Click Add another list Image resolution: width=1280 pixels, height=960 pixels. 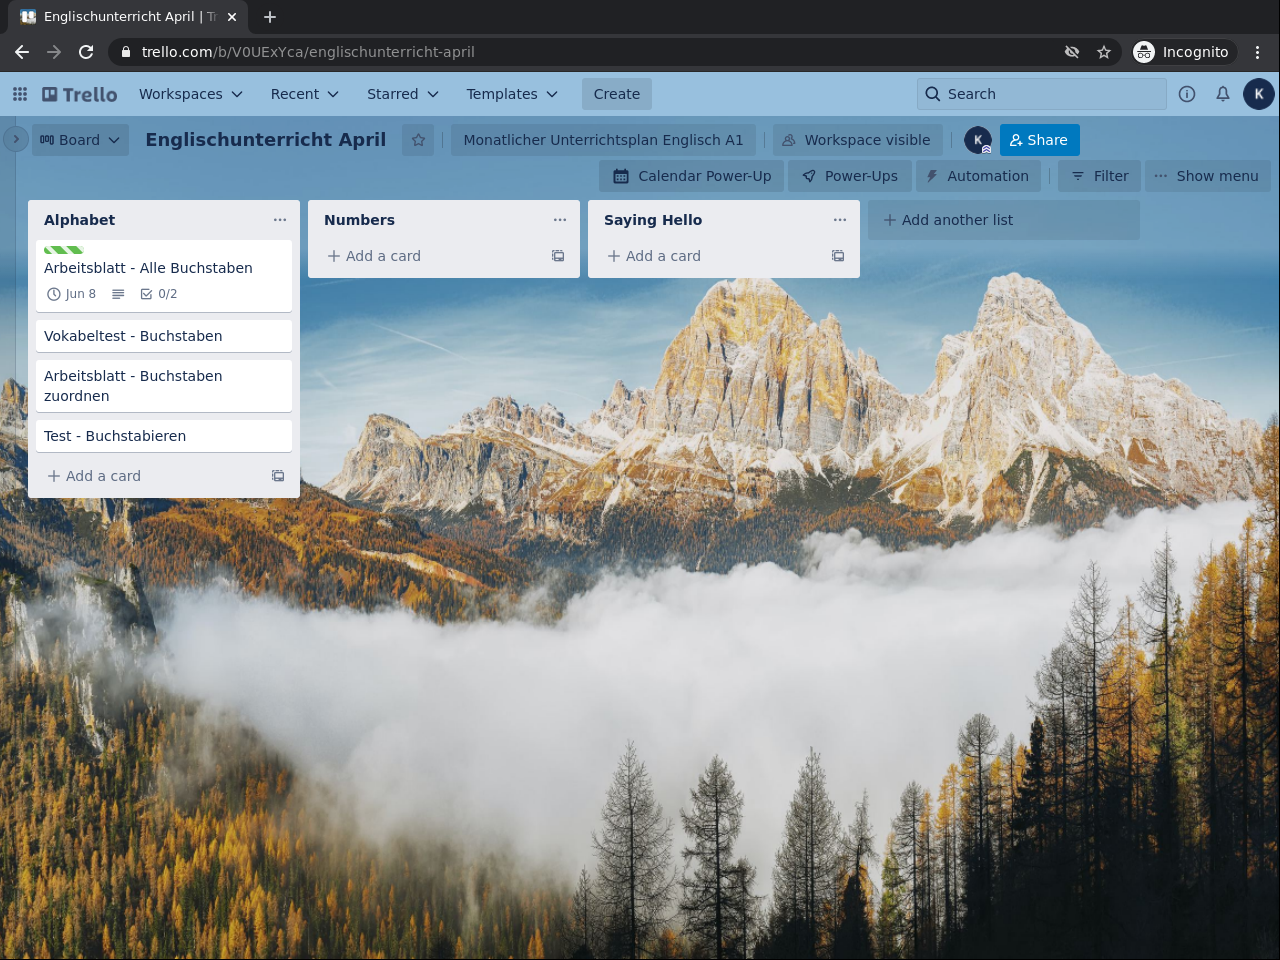1004,220
